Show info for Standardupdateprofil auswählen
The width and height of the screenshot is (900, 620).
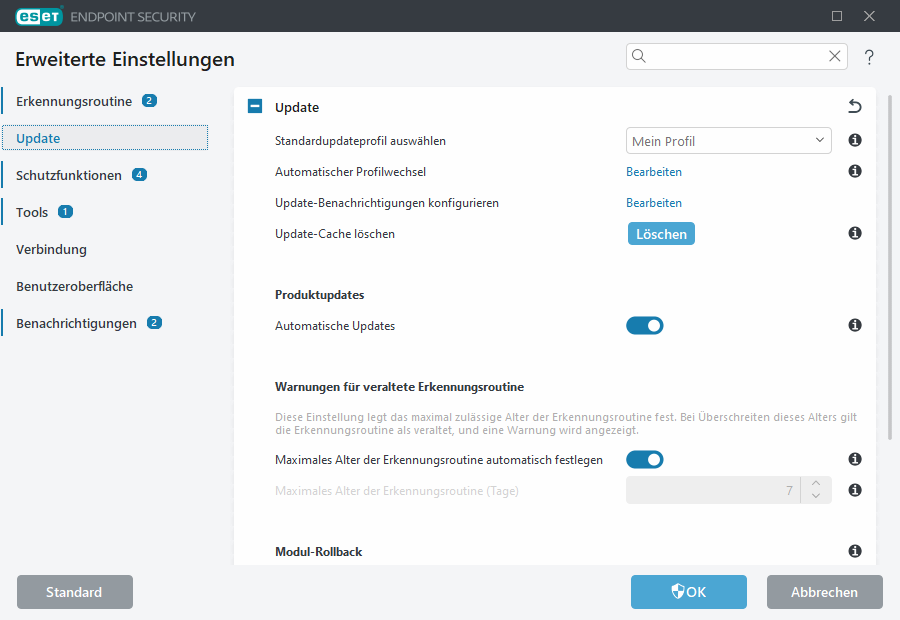point(855,141)
